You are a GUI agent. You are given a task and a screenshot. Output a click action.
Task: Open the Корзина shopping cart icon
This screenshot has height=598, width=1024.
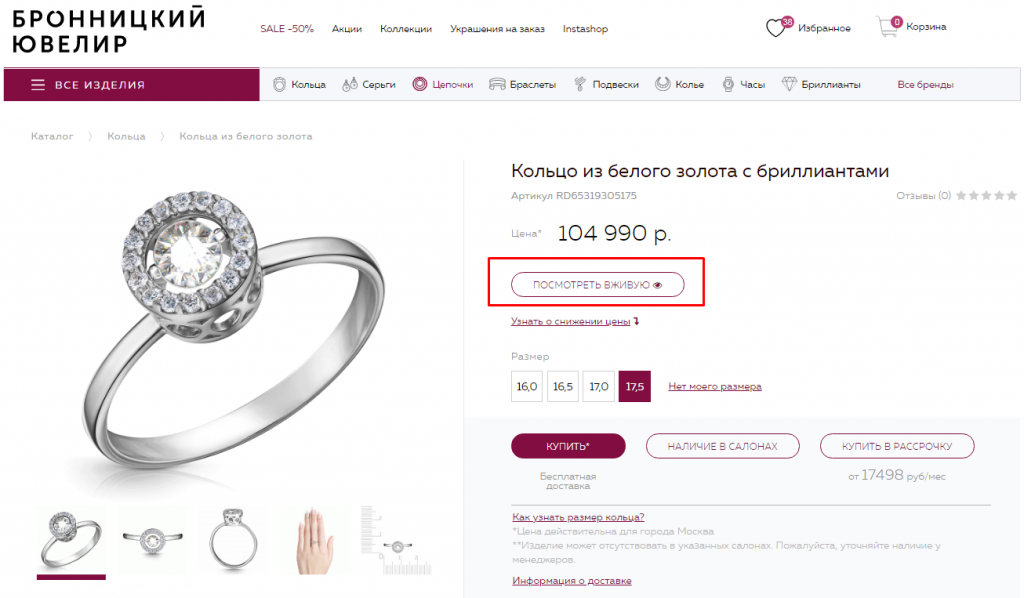point(887,27)
